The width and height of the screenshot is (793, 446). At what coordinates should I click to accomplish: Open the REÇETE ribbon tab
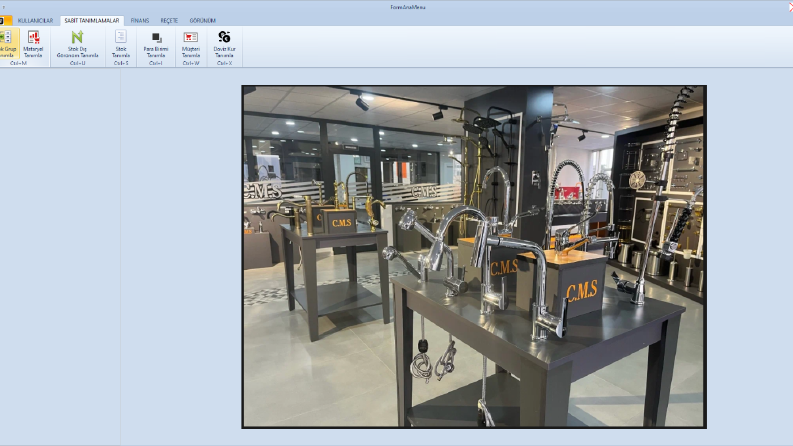[169, 21]
